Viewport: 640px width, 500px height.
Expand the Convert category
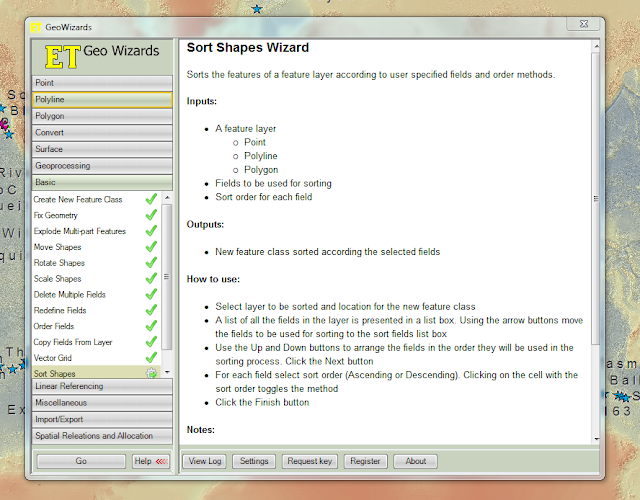pos(102,133)
